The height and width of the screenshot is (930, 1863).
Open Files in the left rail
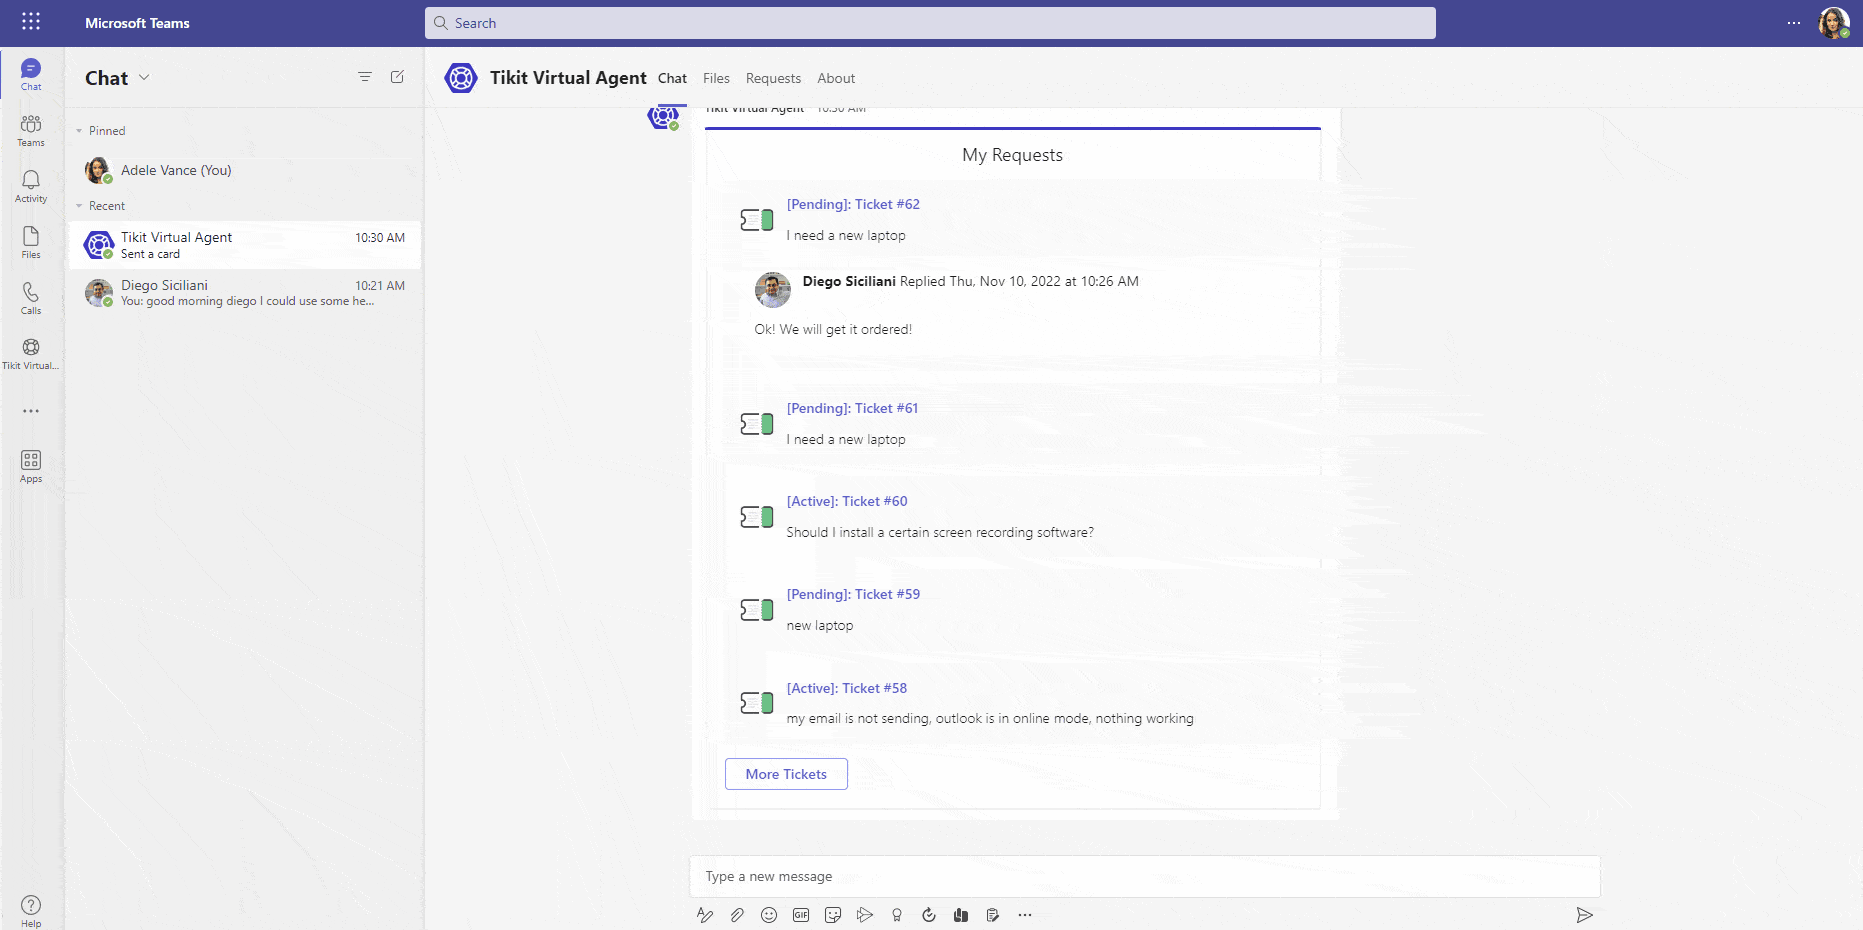point(31,242)
